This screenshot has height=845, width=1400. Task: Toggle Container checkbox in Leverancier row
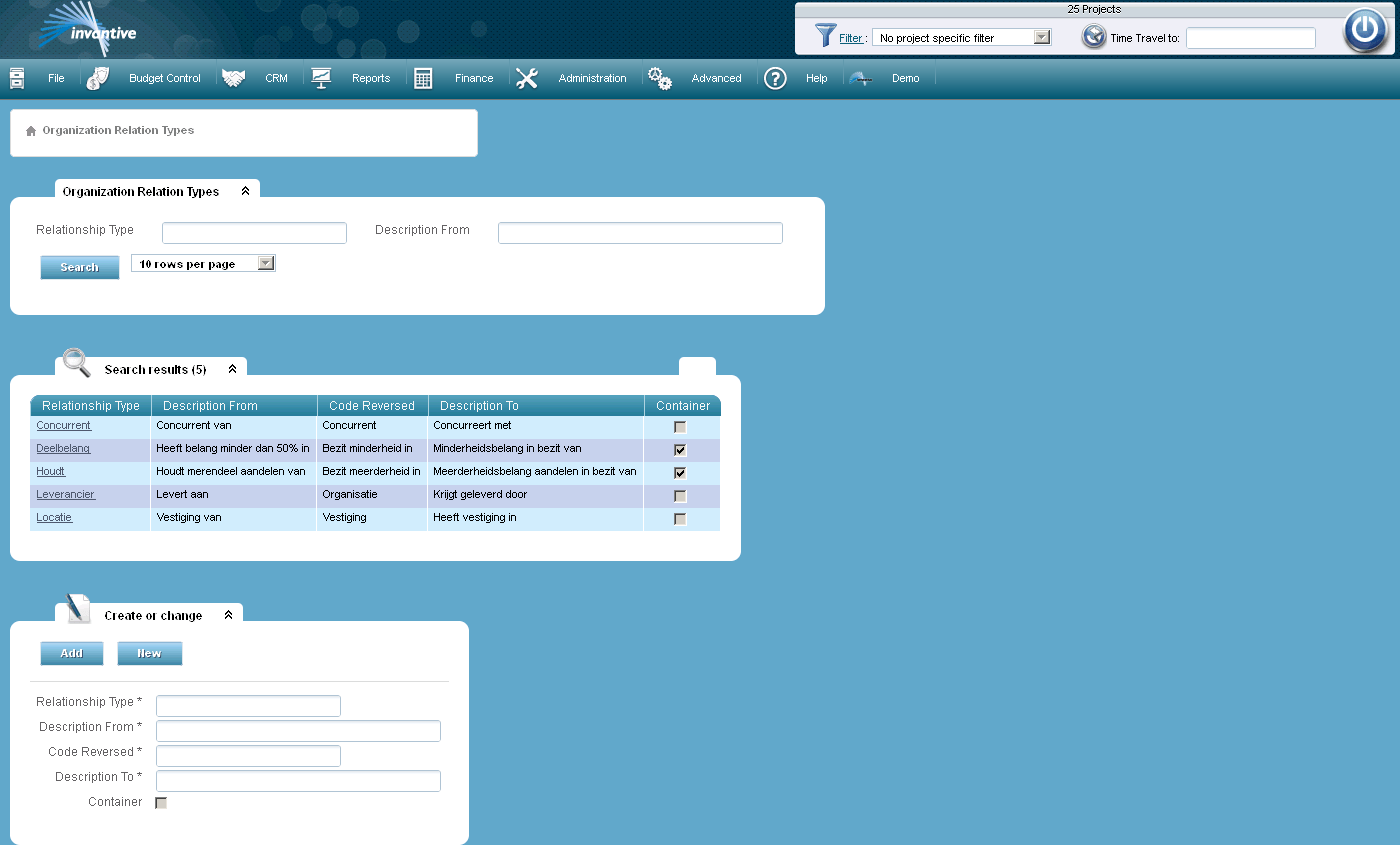pyautogui.click(x=680, y=496)
